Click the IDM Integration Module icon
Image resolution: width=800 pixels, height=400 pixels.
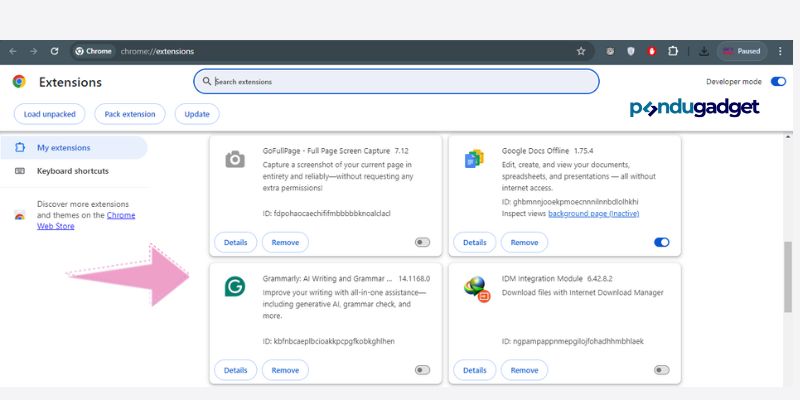tap(477, 289)
